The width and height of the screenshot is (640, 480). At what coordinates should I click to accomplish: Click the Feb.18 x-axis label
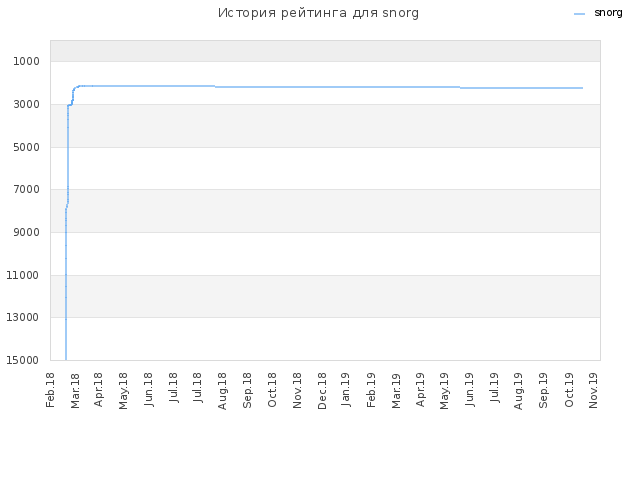pos(50,390)
